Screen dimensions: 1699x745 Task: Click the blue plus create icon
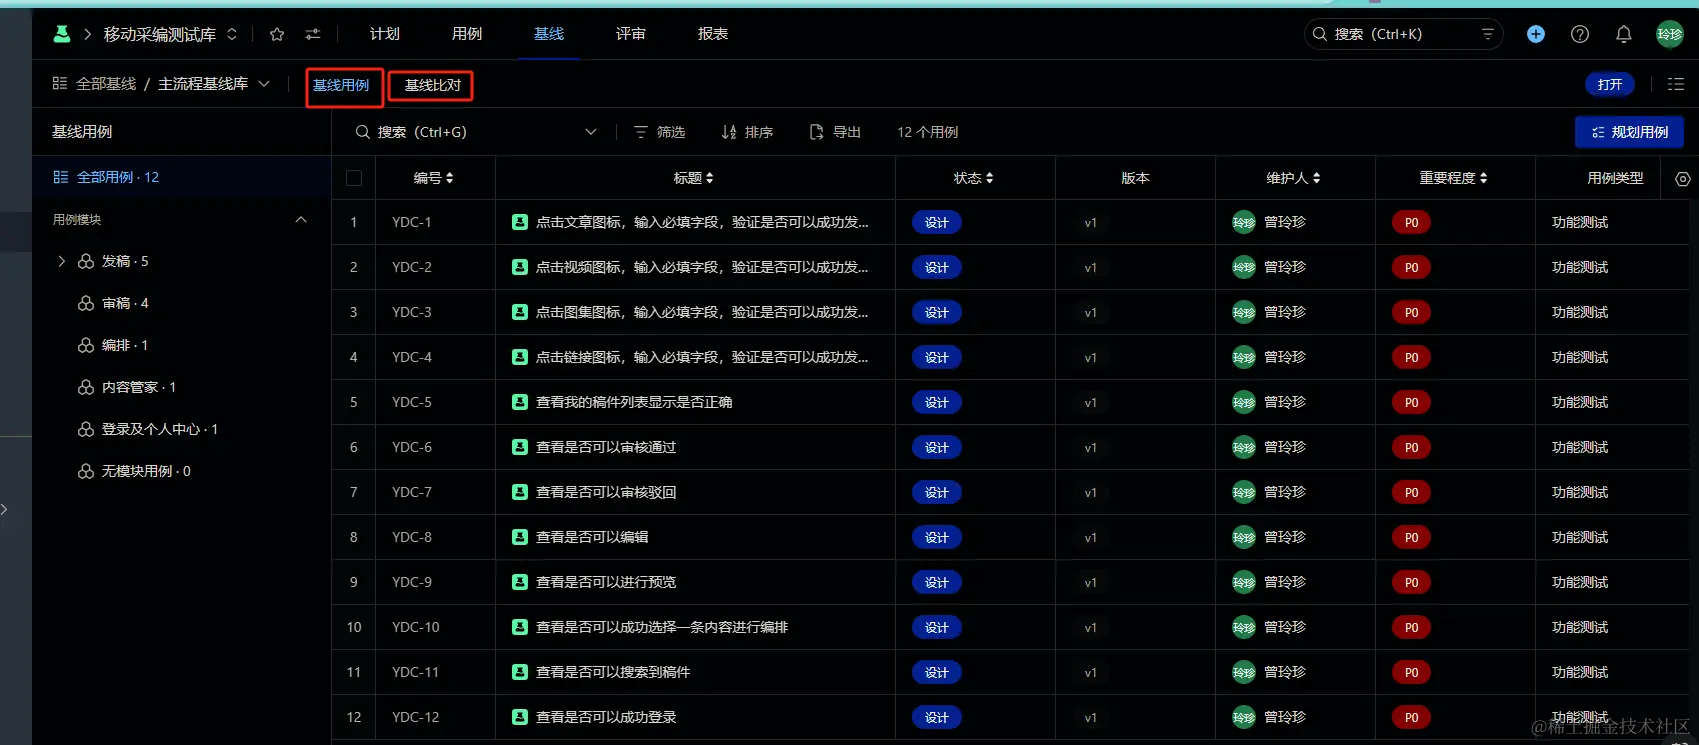coord(1536,34)
